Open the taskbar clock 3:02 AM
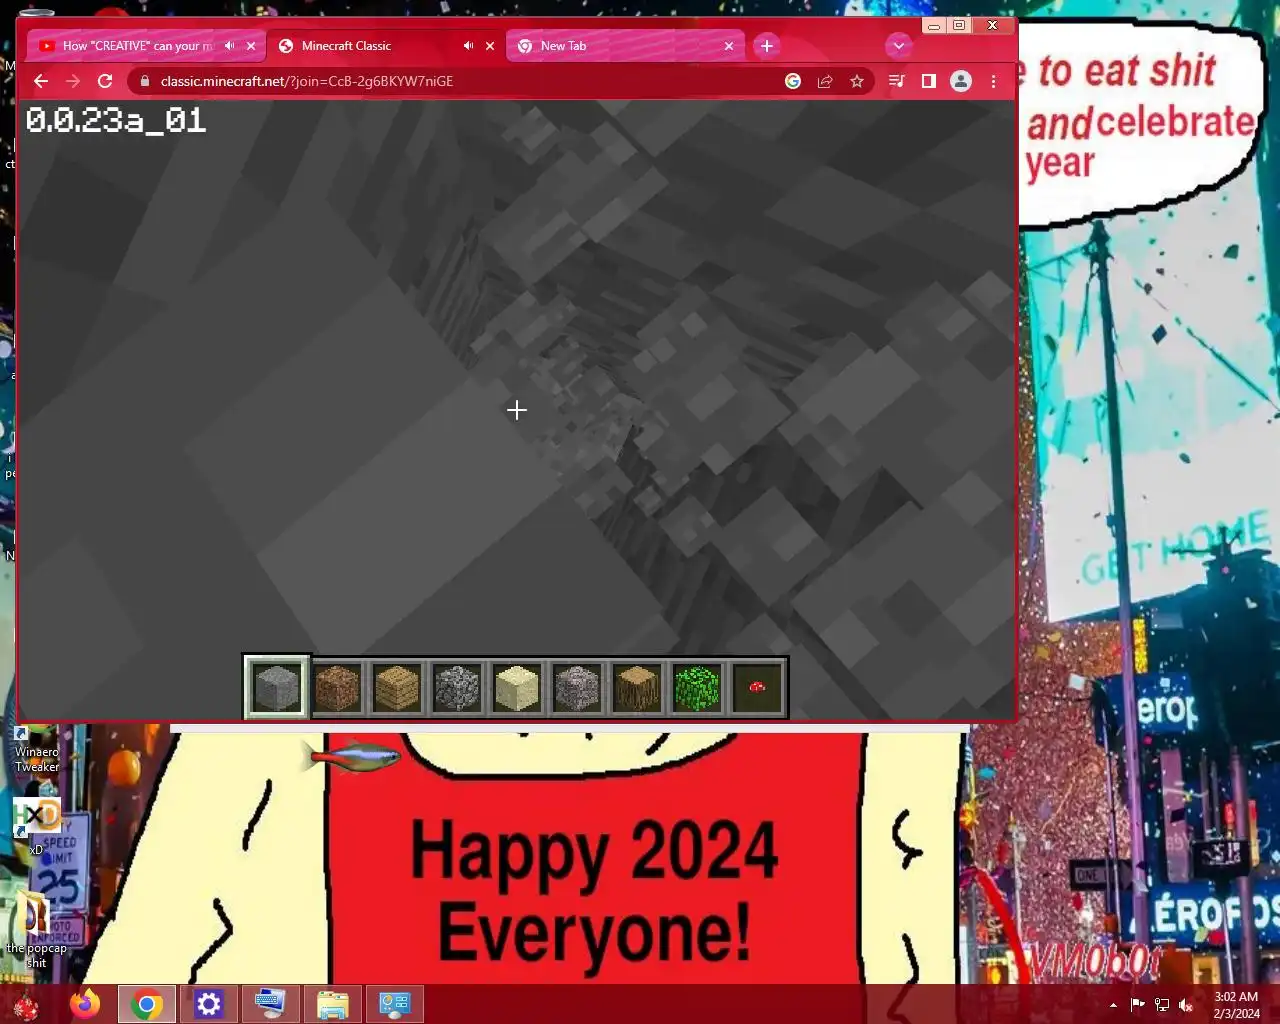Image resolution: width=1280 pixels, height=1024 pixels. pos(1236,1005)
